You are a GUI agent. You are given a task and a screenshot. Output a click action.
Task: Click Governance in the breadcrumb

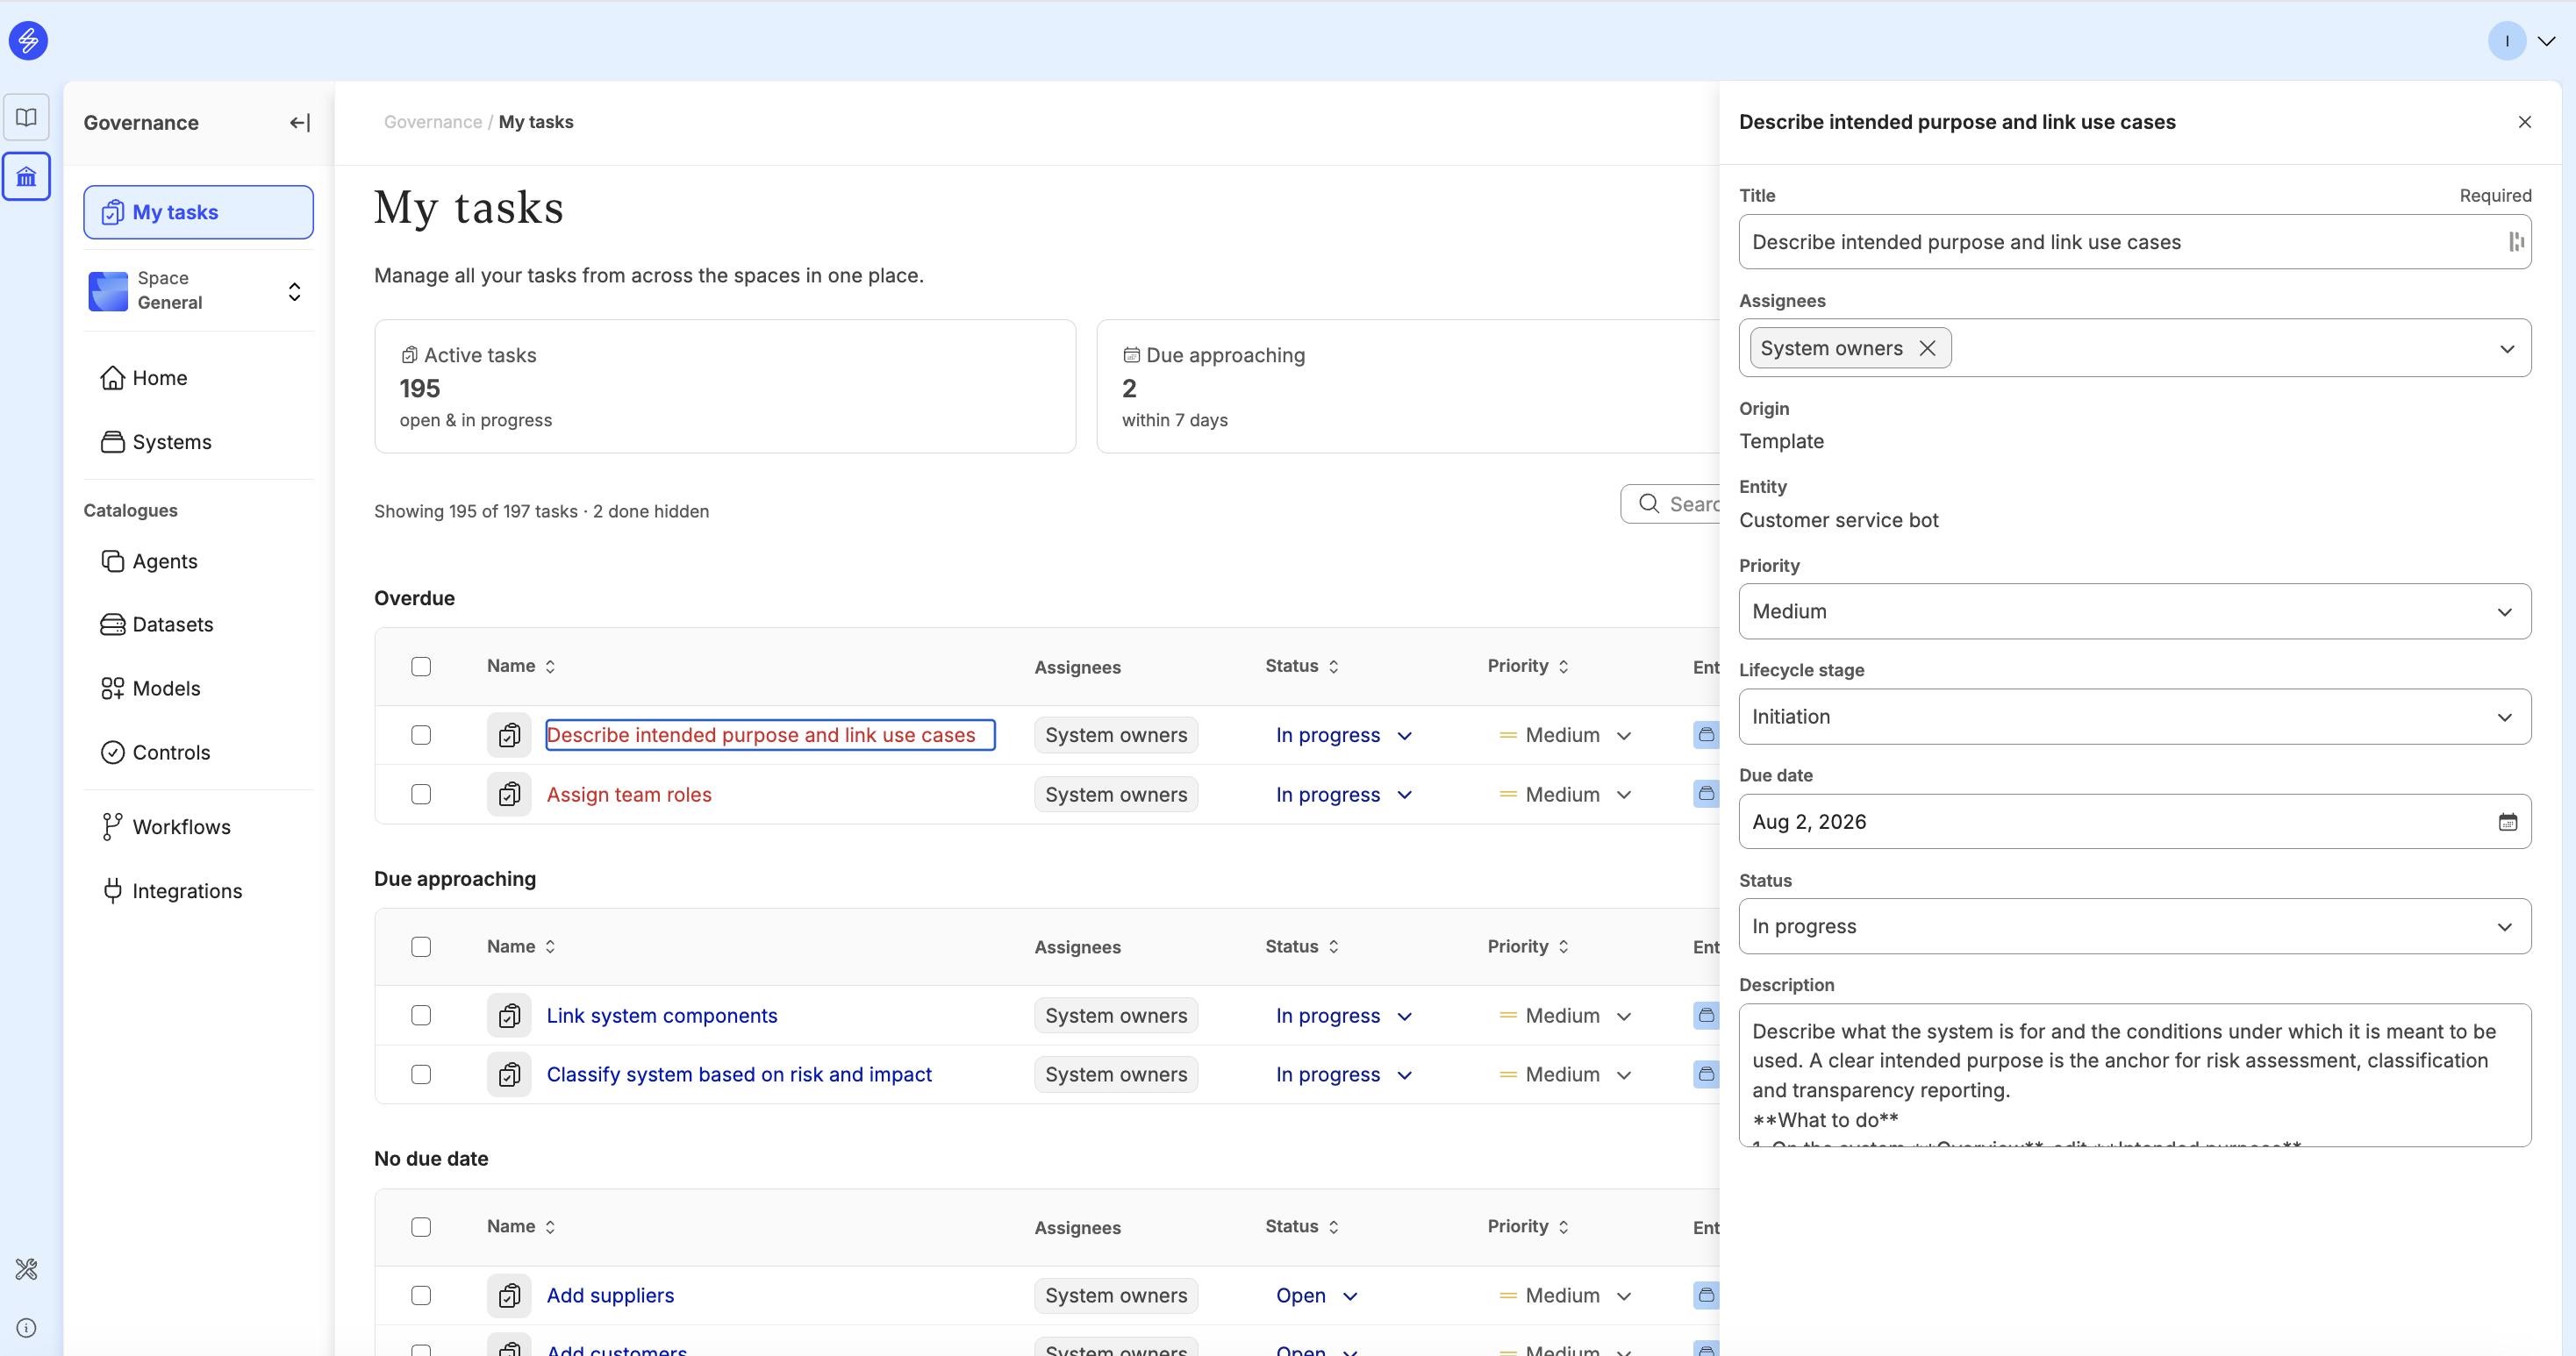pyautogui.click(x=433, y=122)
